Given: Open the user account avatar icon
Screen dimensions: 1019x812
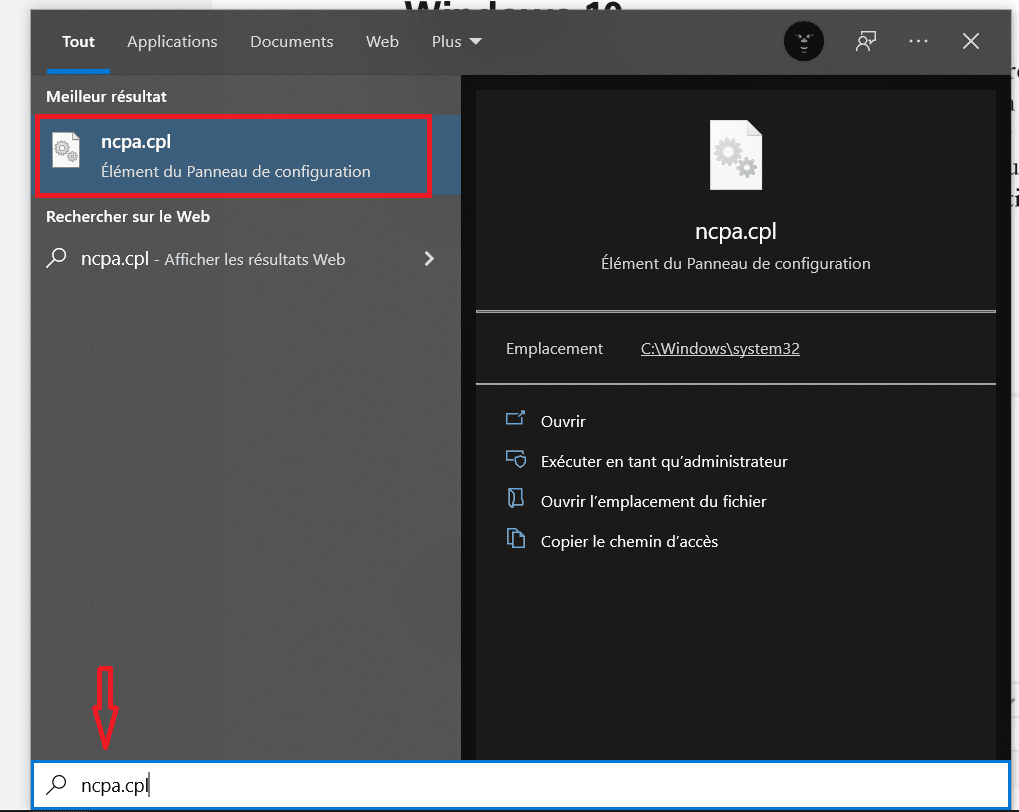Looking at the screenshot, I should [x=804, y=41].
